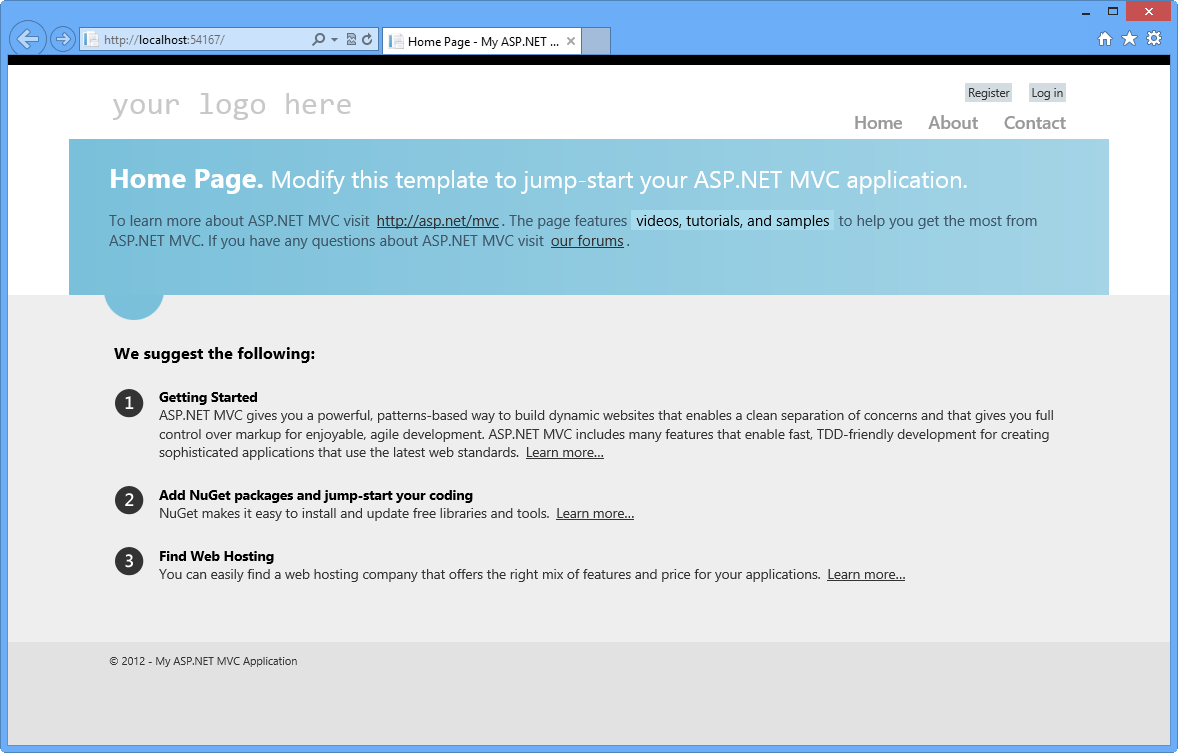The width and height of the screenshot is (1178, 753).
Task: Open the About navigation item
Action: click(952, 122)
